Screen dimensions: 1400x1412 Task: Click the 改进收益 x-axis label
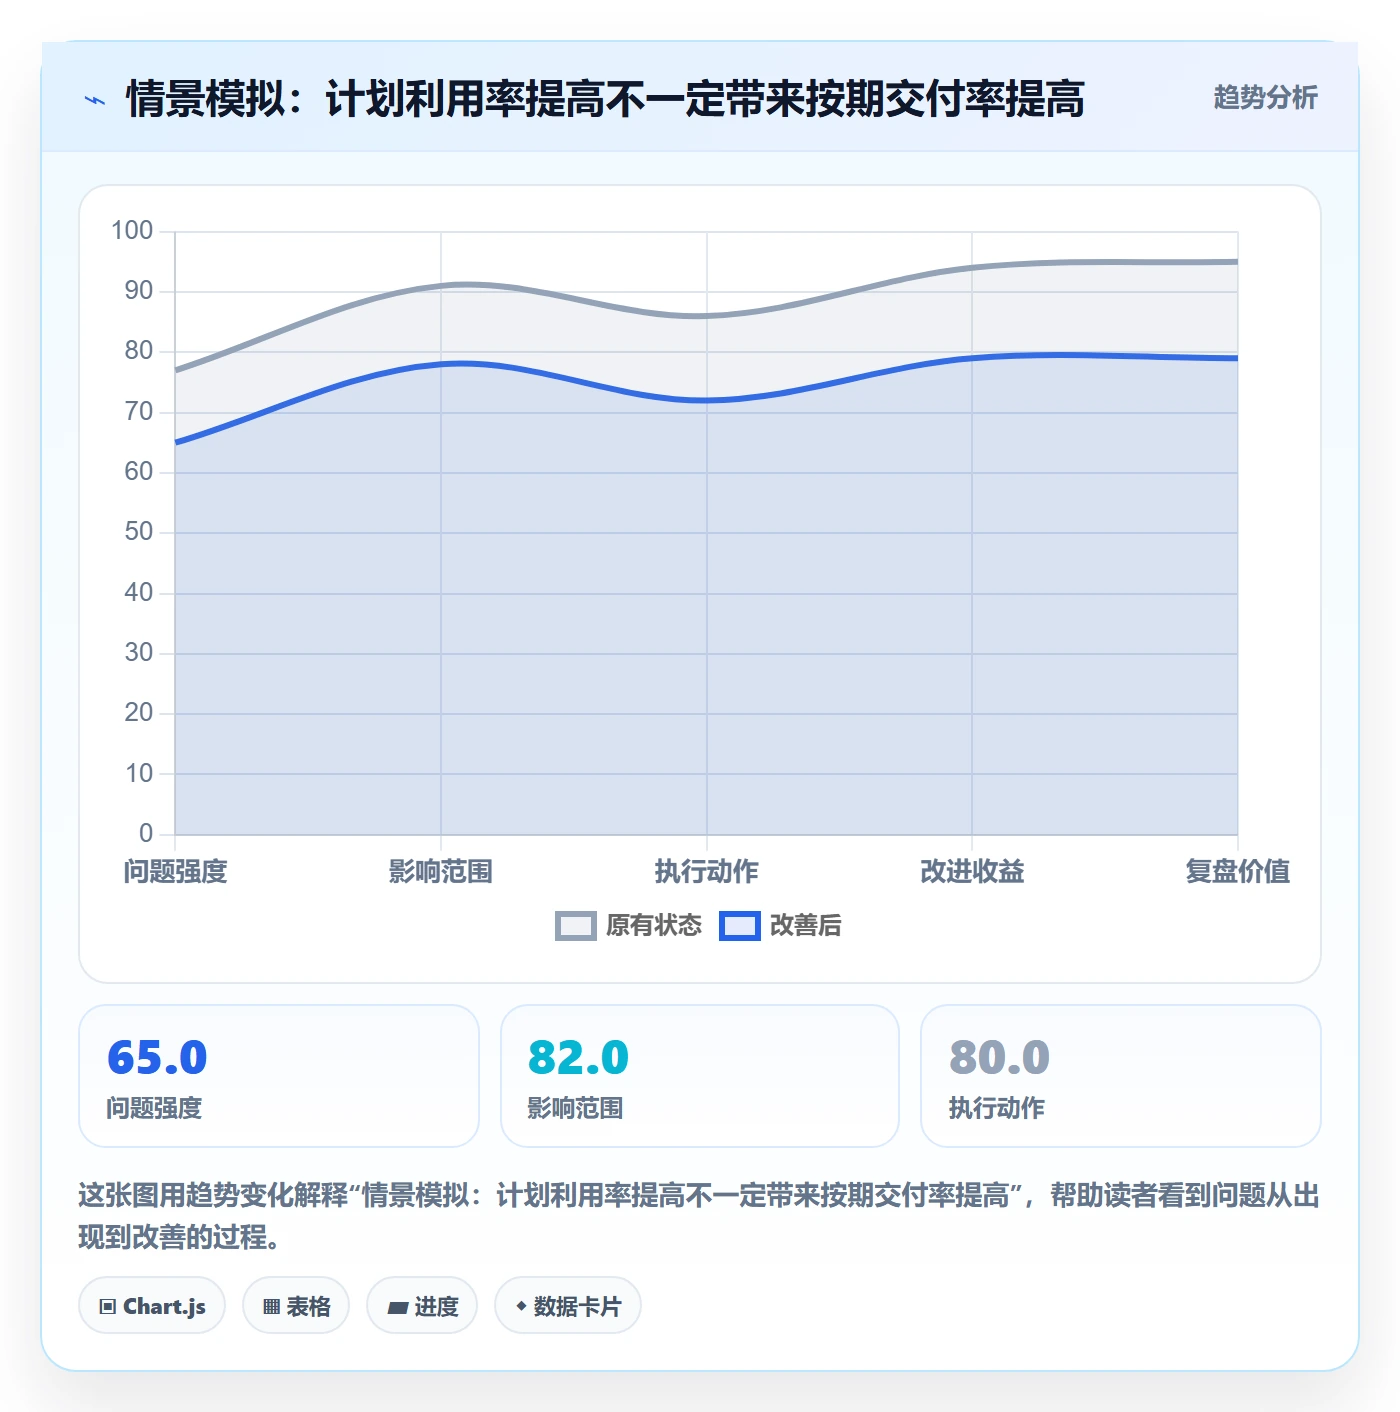[x=972, y=871]
